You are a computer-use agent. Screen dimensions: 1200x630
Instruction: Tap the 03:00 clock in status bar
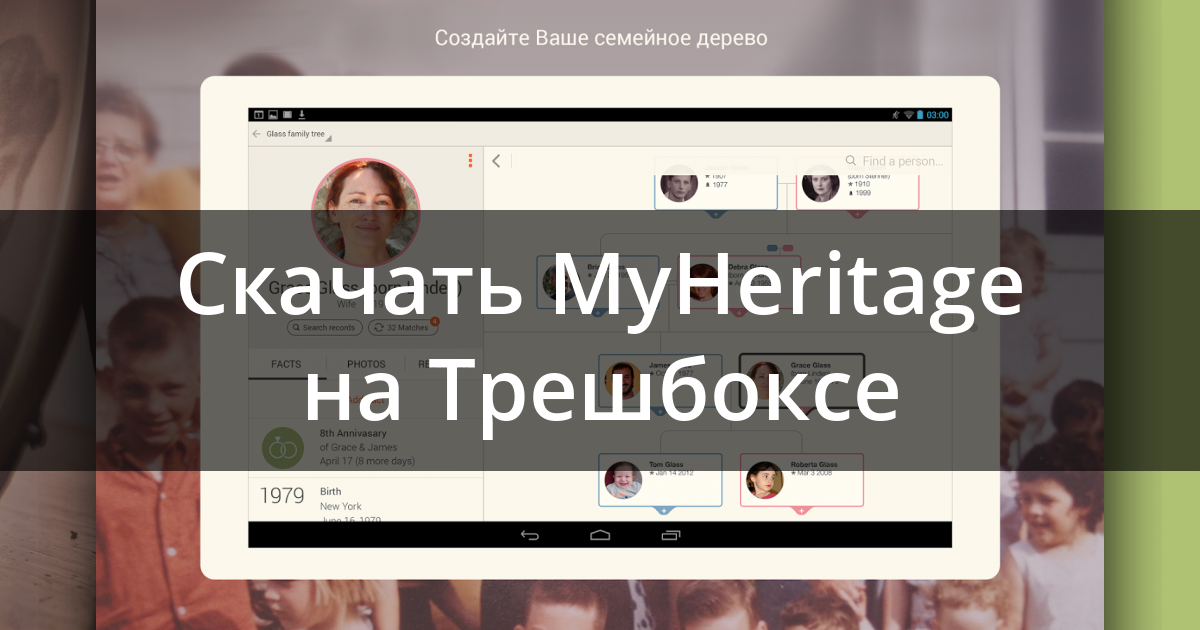[937, 115]
